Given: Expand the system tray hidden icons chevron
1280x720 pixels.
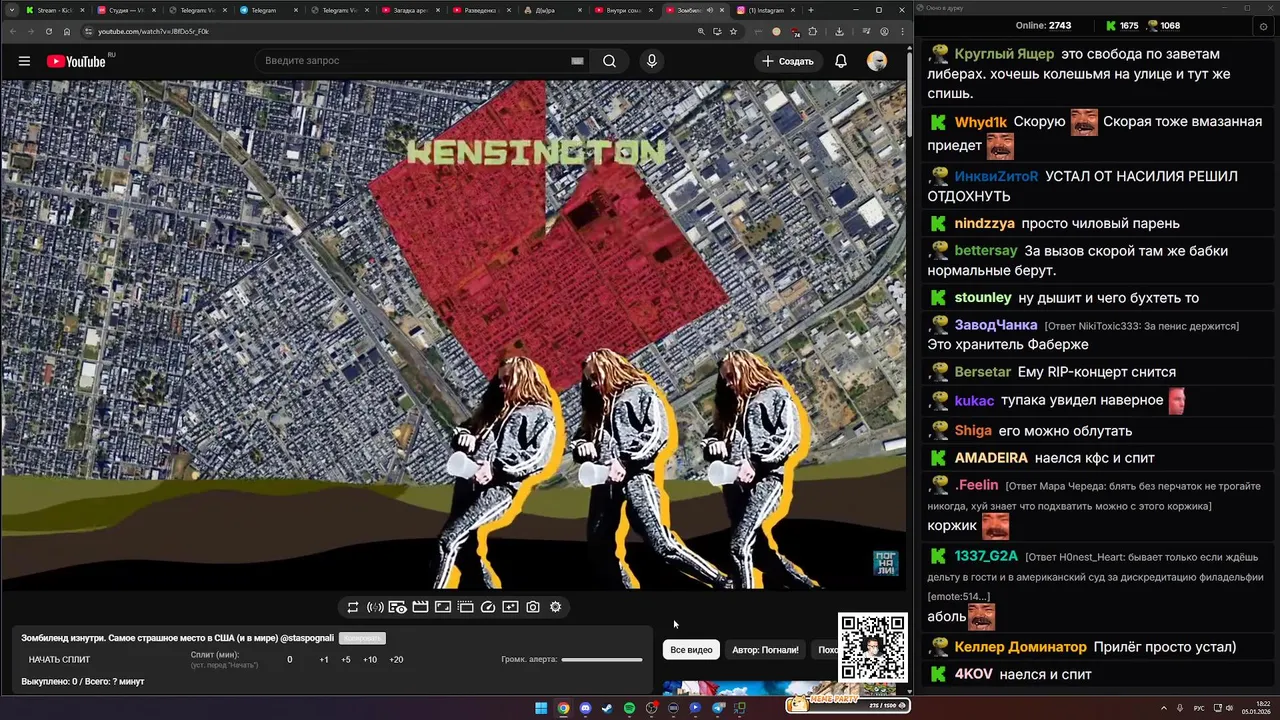Looking at the screenshot, I should click(x=1166, y=708).
